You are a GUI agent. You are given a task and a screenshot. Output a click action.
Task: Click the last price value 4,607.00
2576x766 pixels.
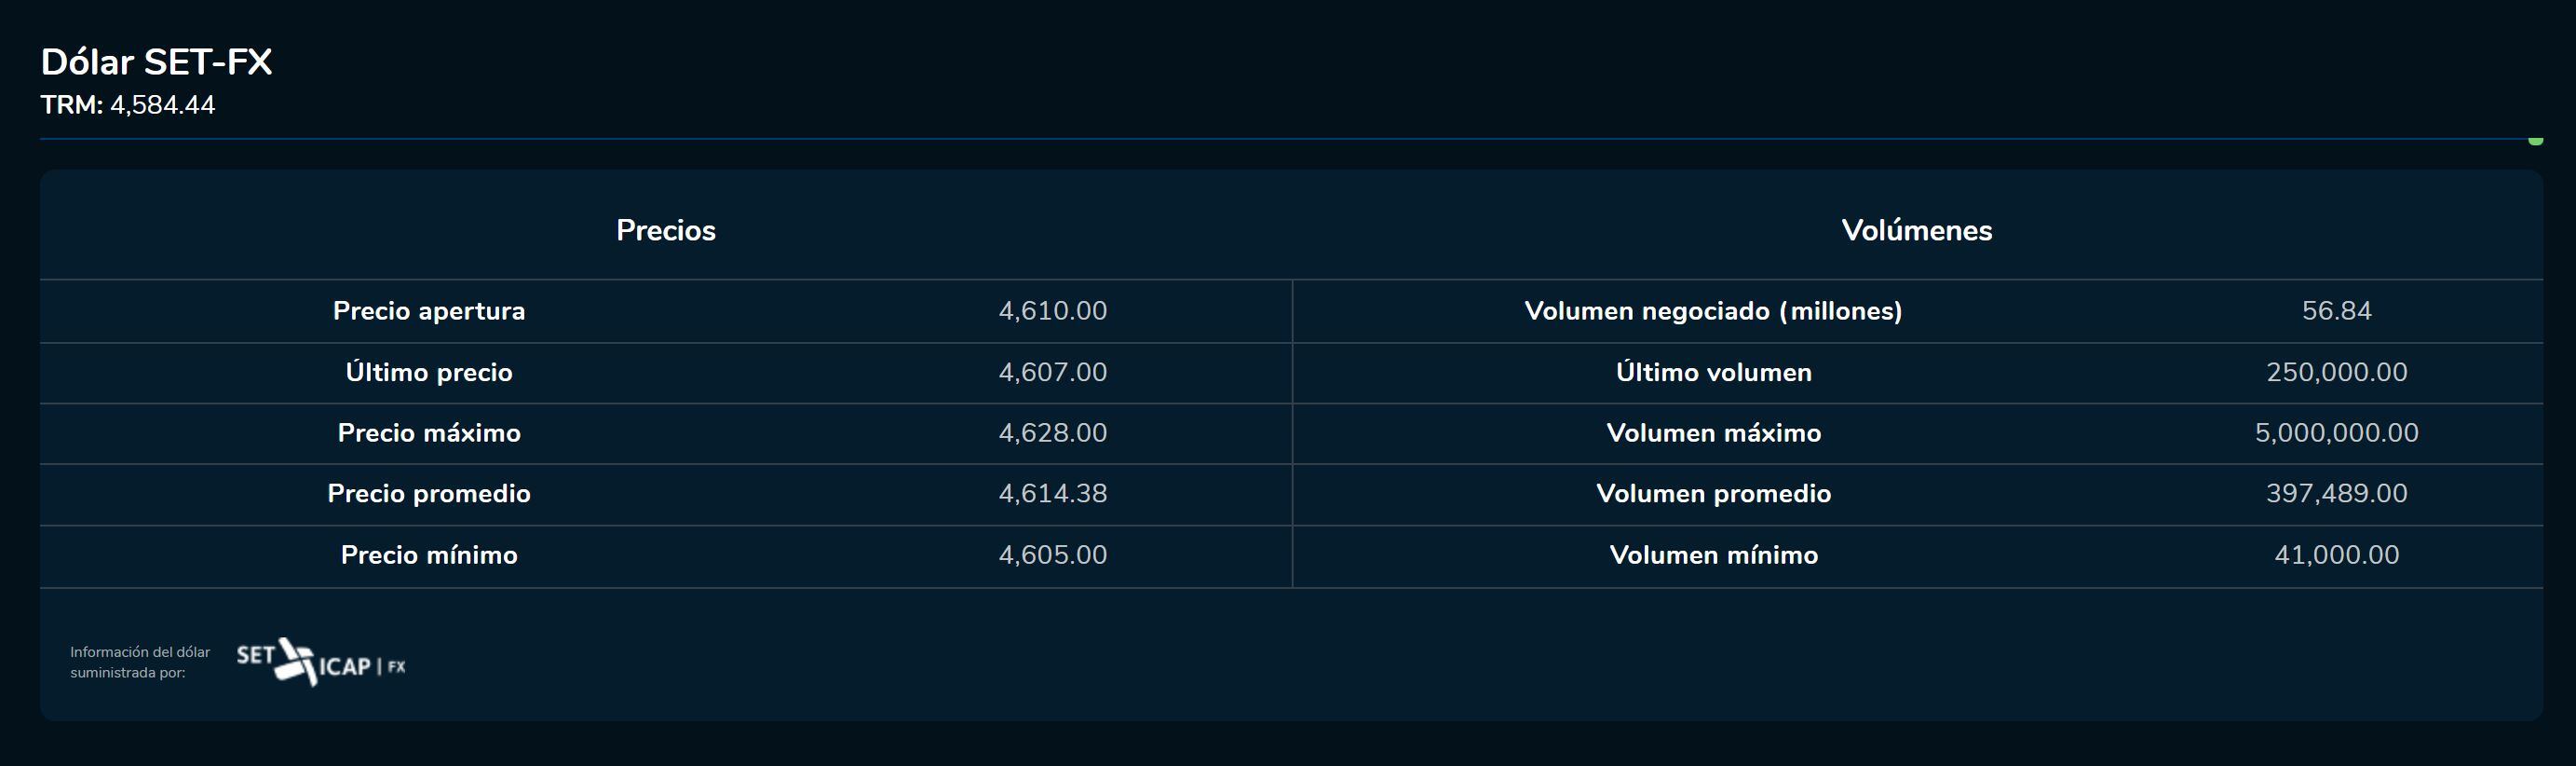coord(1052,372)
